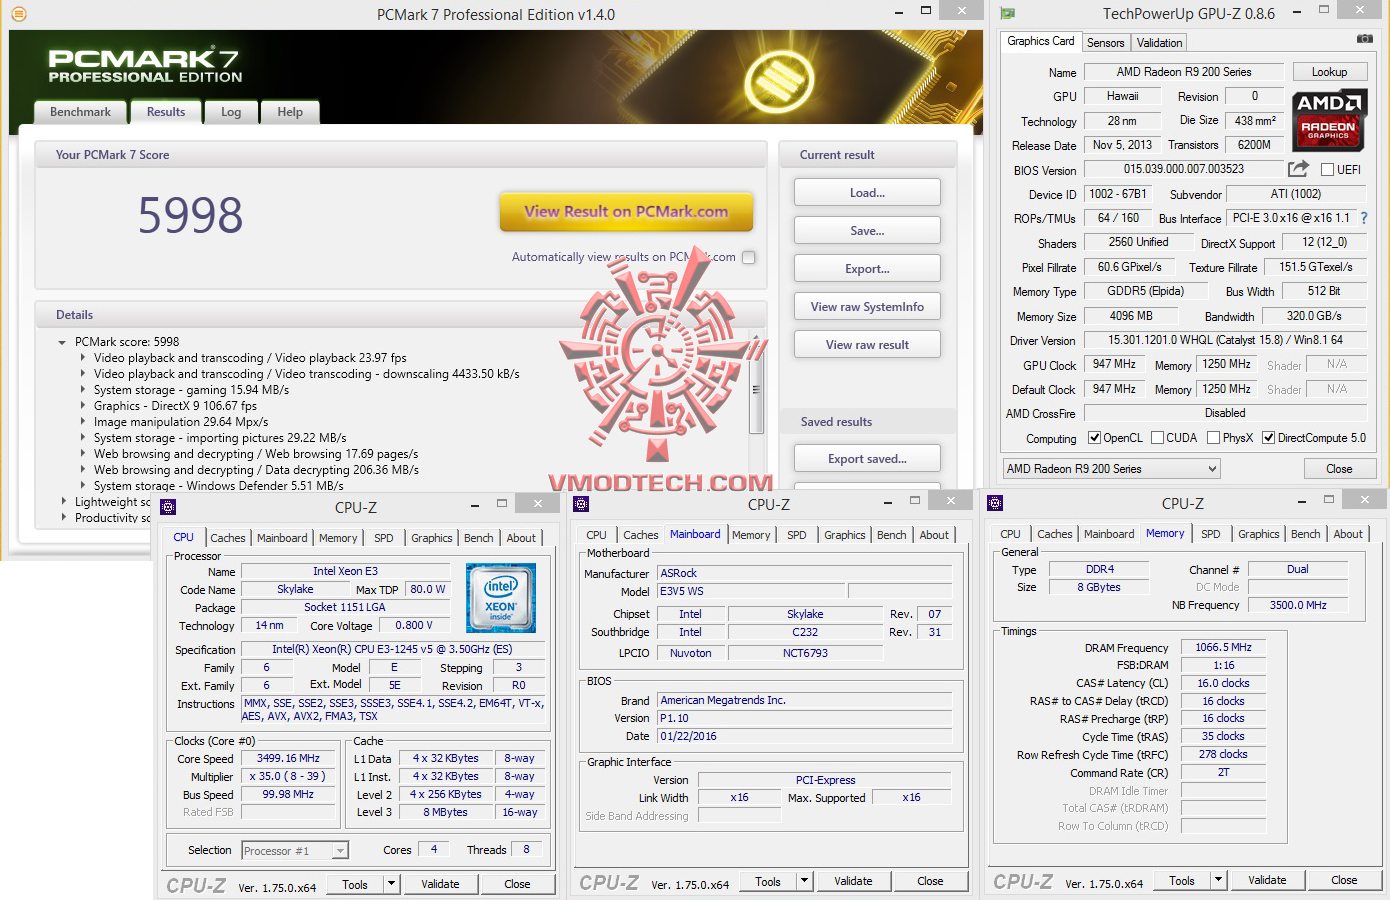Toggle the CUDA checkbox
Screen dimensions: 1390x900
[1157, 438]
